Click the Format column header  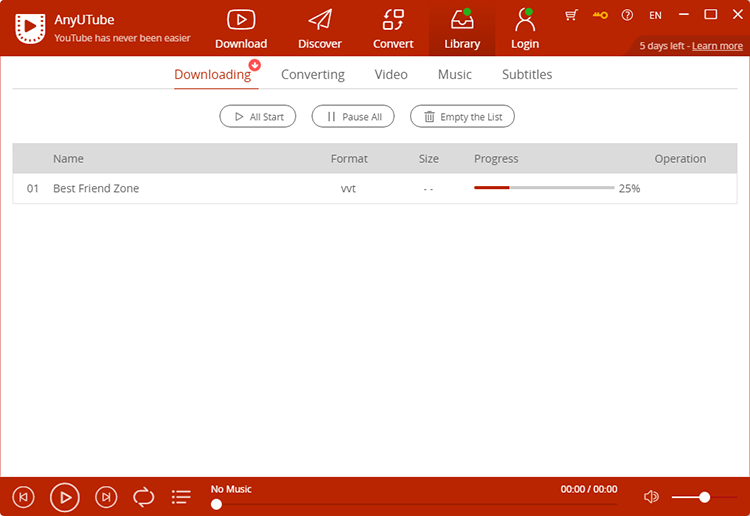pyautogui.click(x=349, y=158)
